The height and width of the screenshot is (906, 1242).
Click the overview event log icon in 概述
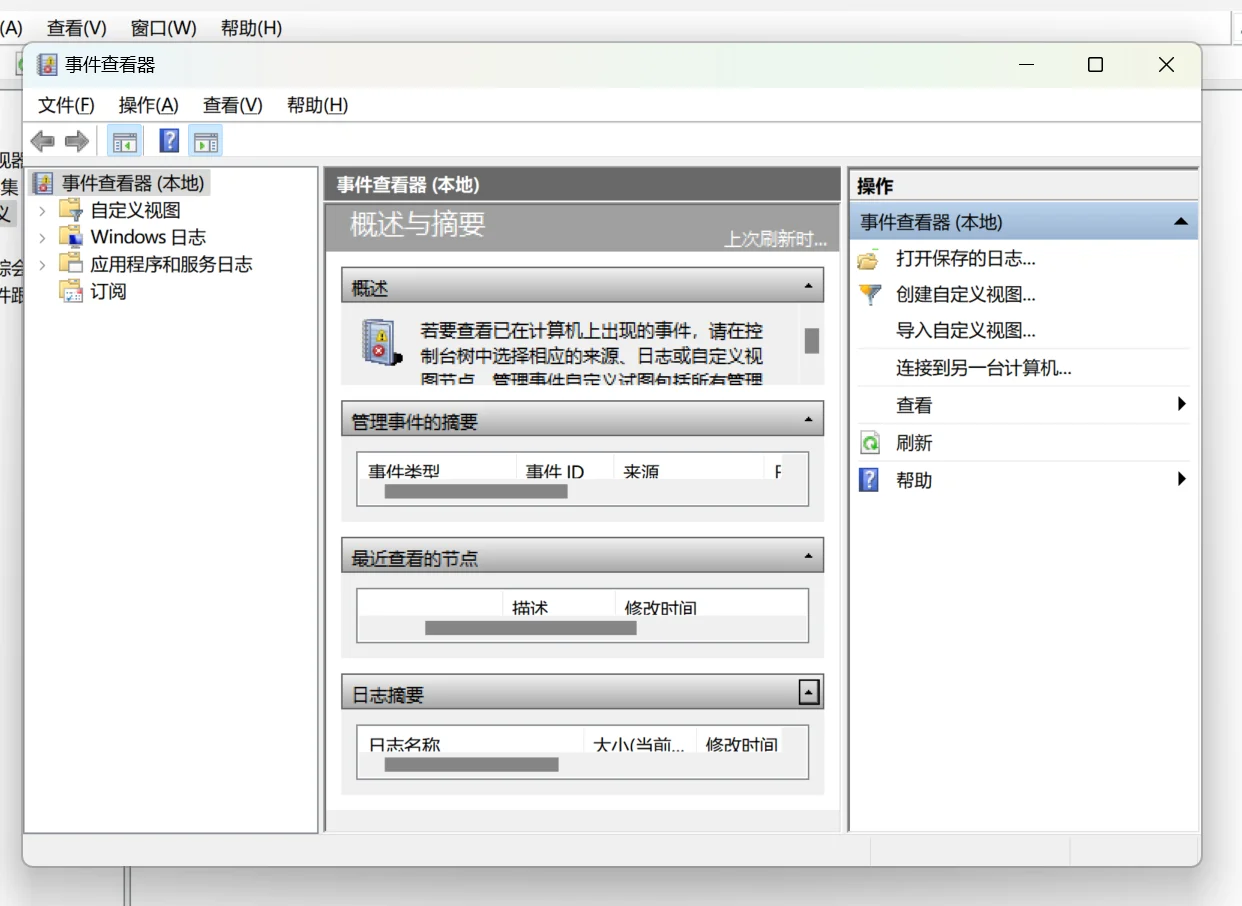(x=381, y=344)
